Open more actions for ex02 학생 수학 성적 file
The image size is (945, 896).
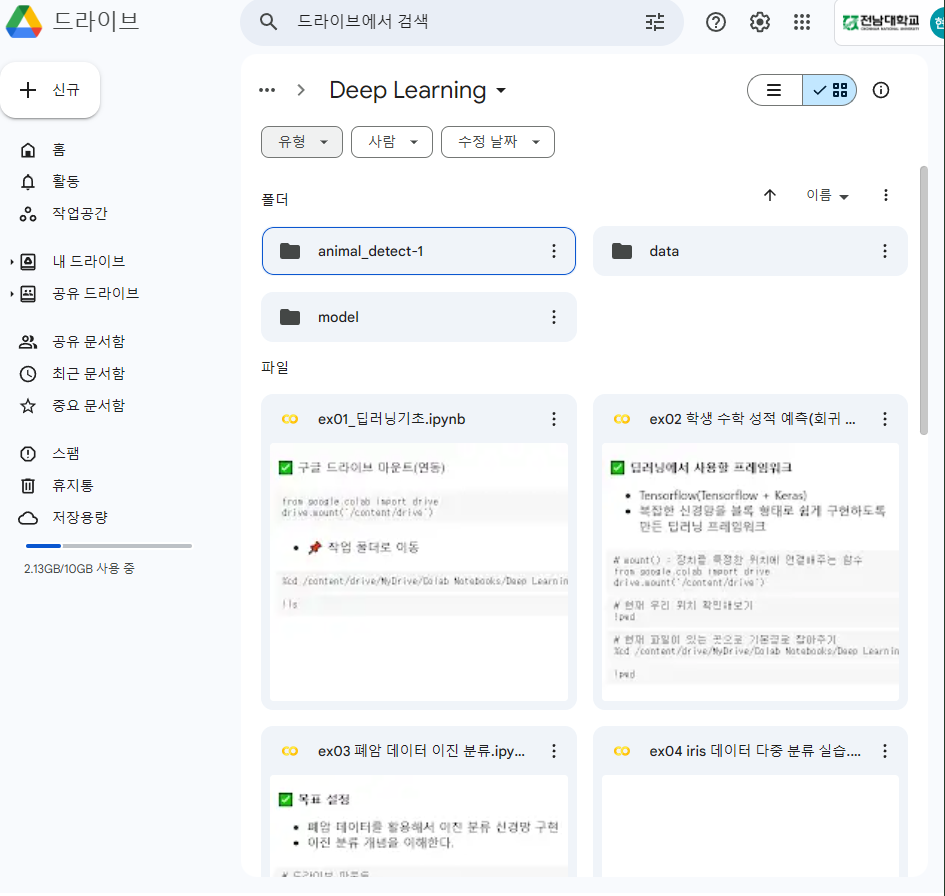click(x=885, y=419)
